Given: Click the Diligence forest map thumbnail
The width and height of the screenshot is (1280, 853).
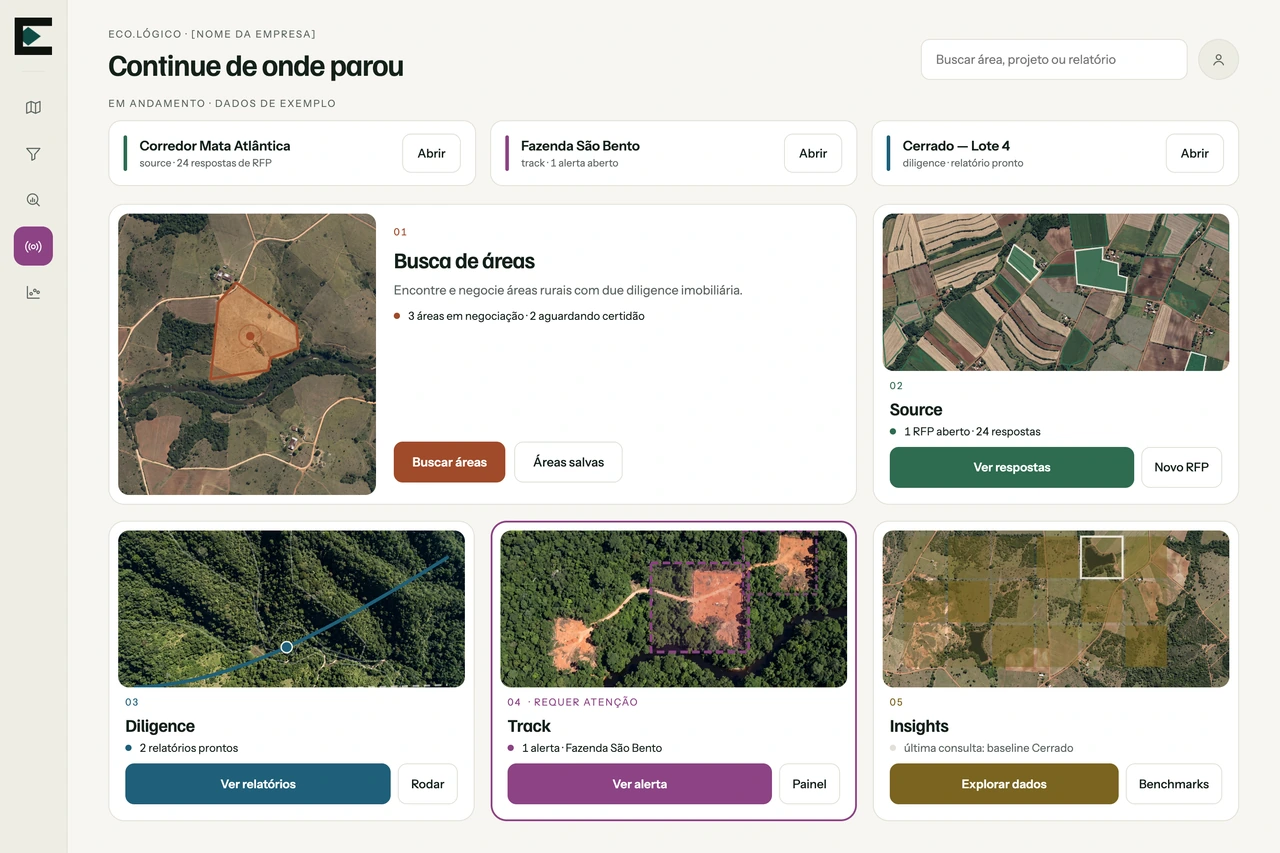Looking at the screenshot, I should tap(291, 609).
